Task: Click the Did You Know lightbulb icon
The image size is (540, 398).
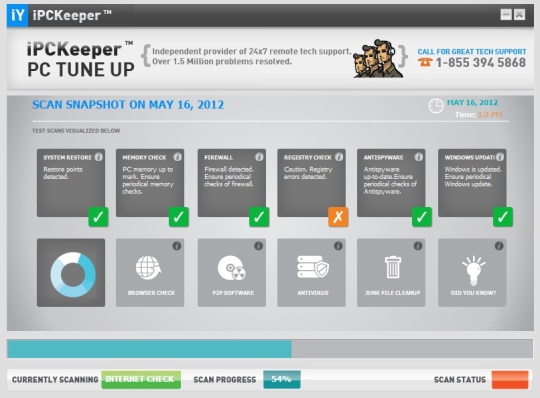Action: click(x=474, y=270)
